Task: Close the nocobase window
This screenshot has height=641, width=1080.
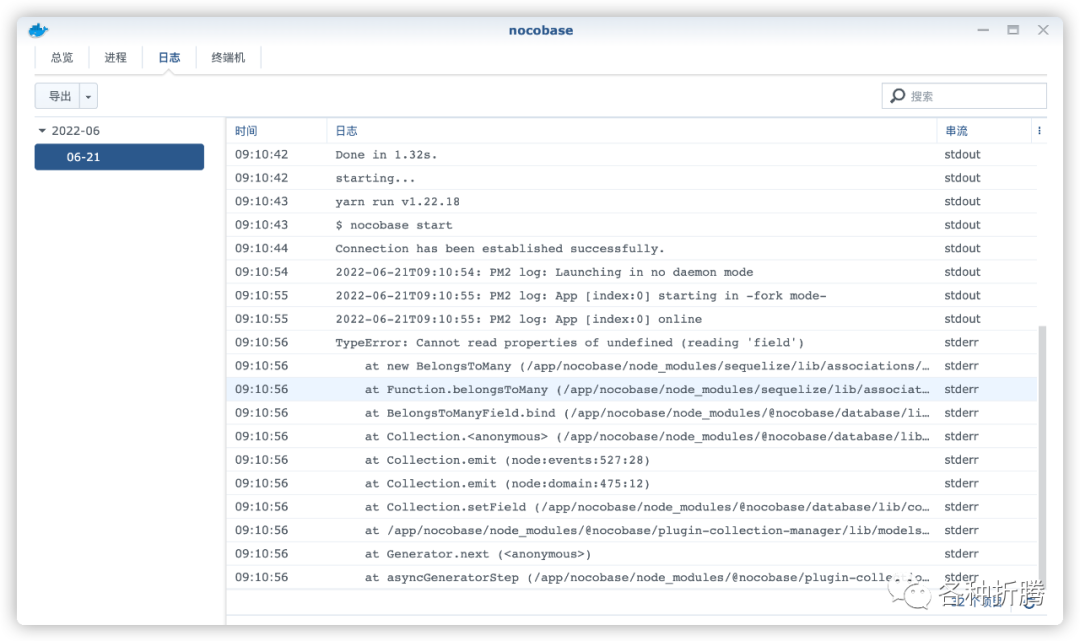Action: point(1043,30)
